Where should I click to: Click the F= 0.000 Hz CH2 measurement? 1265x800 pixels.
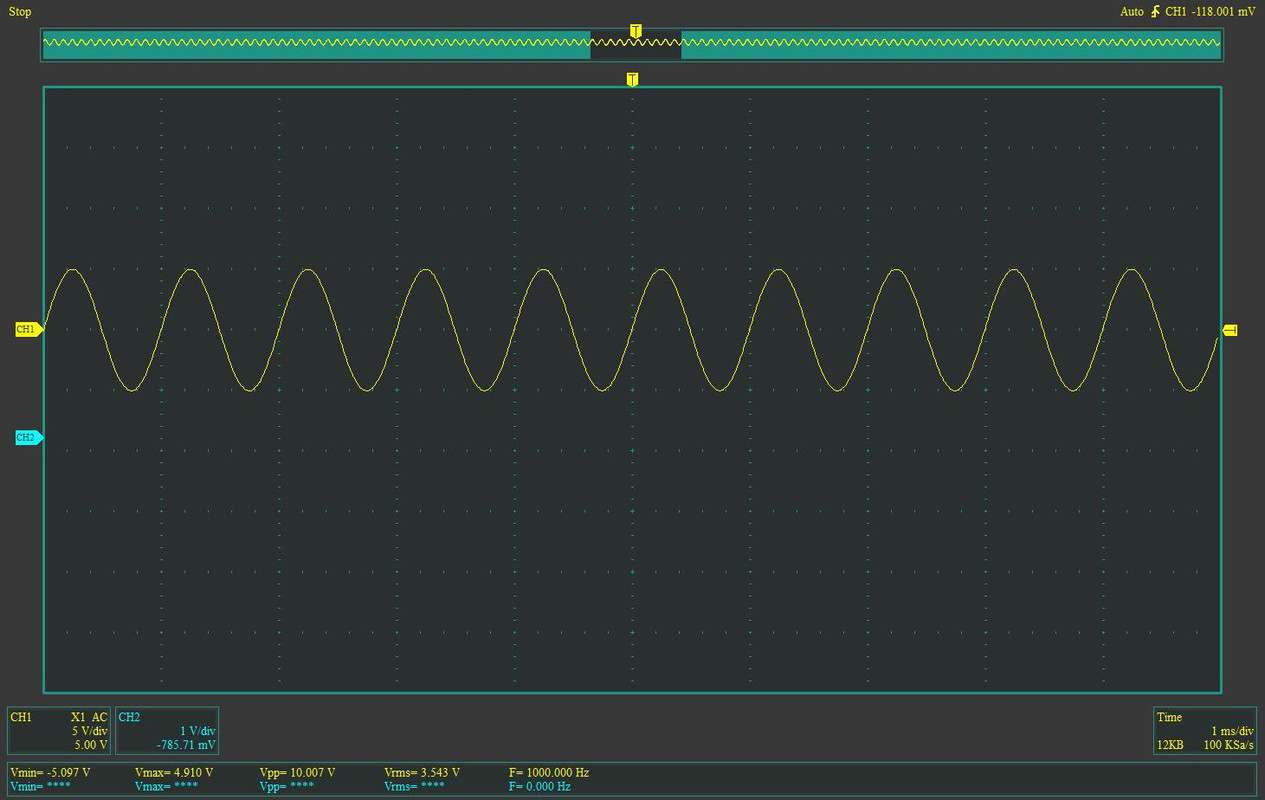point(540,787)
